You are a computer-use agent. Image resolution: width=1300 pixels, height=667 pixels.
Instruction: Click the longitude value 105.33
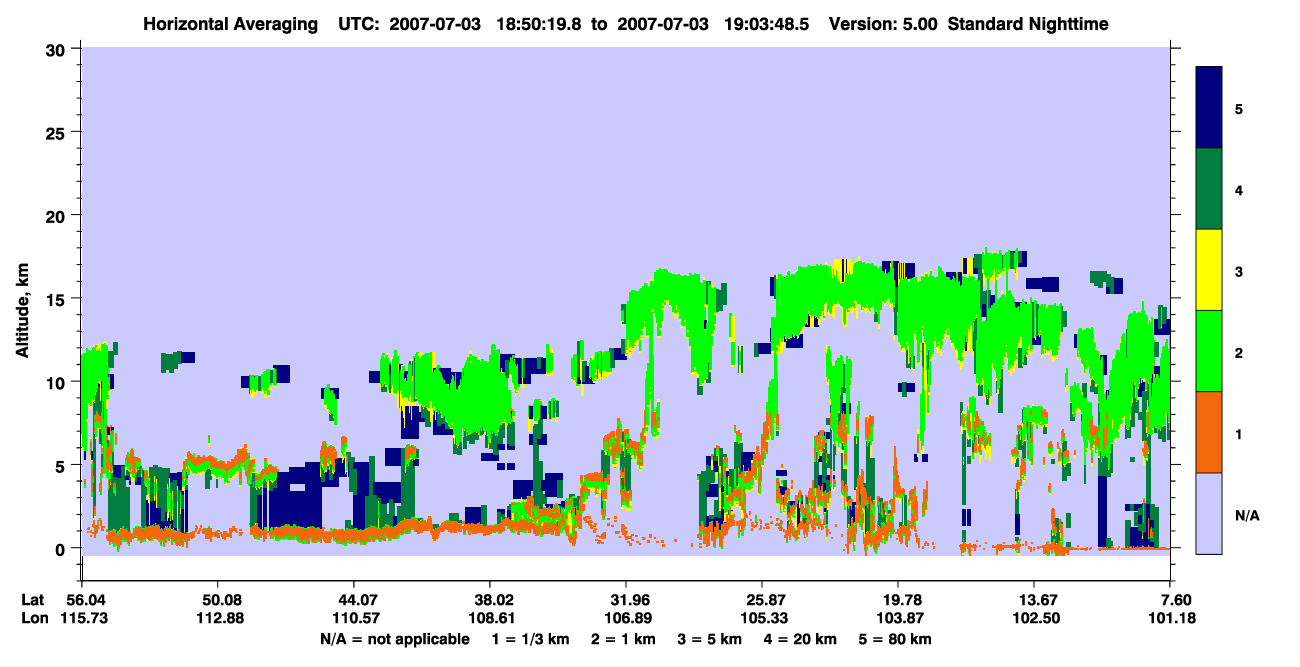(x=762, y=618)
